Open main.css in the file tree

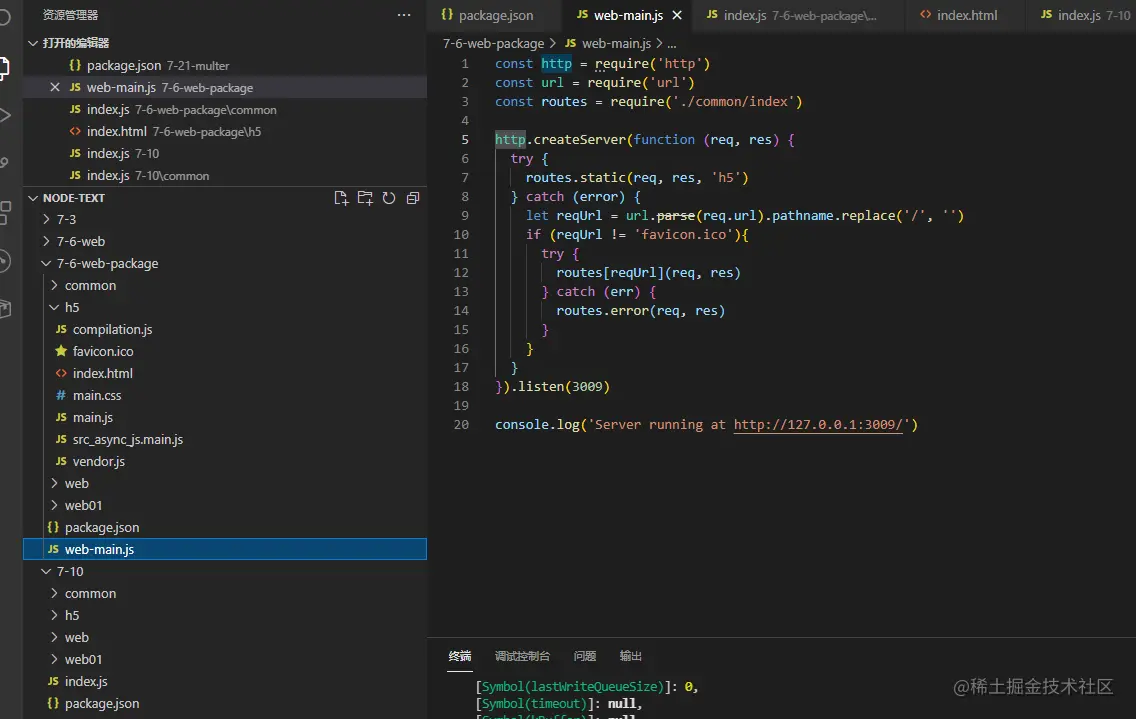tap(97, 395)
